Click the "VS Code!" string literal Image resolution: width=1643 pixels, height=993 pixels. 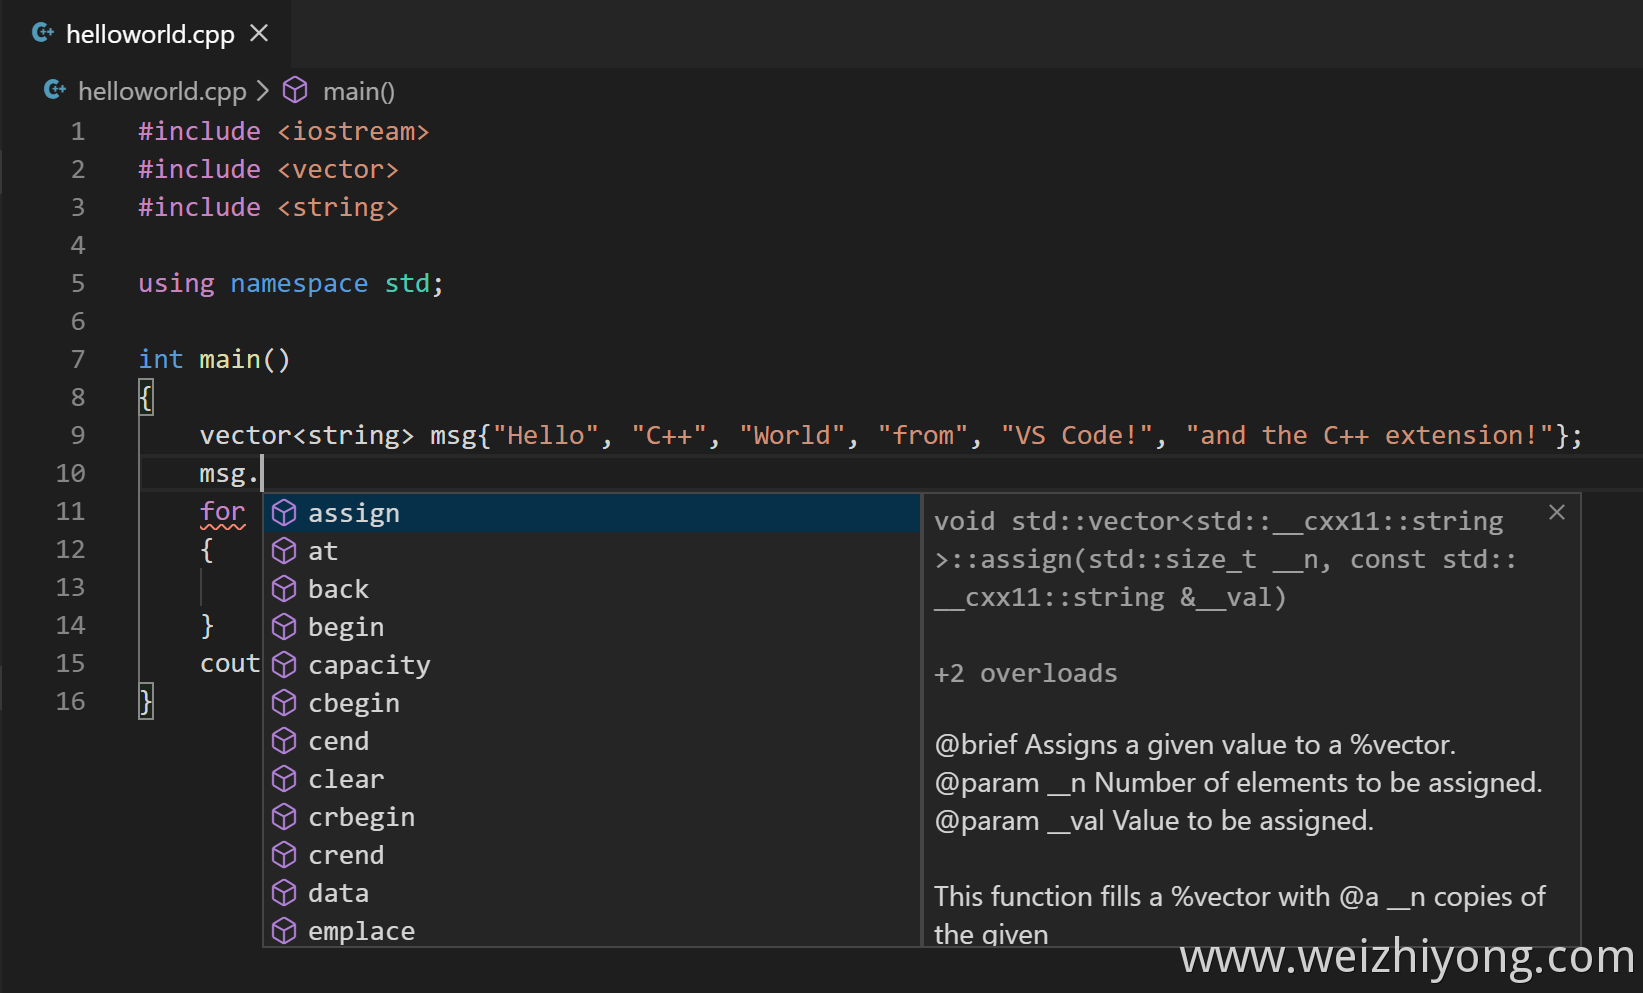click(x=1077, y=435)
